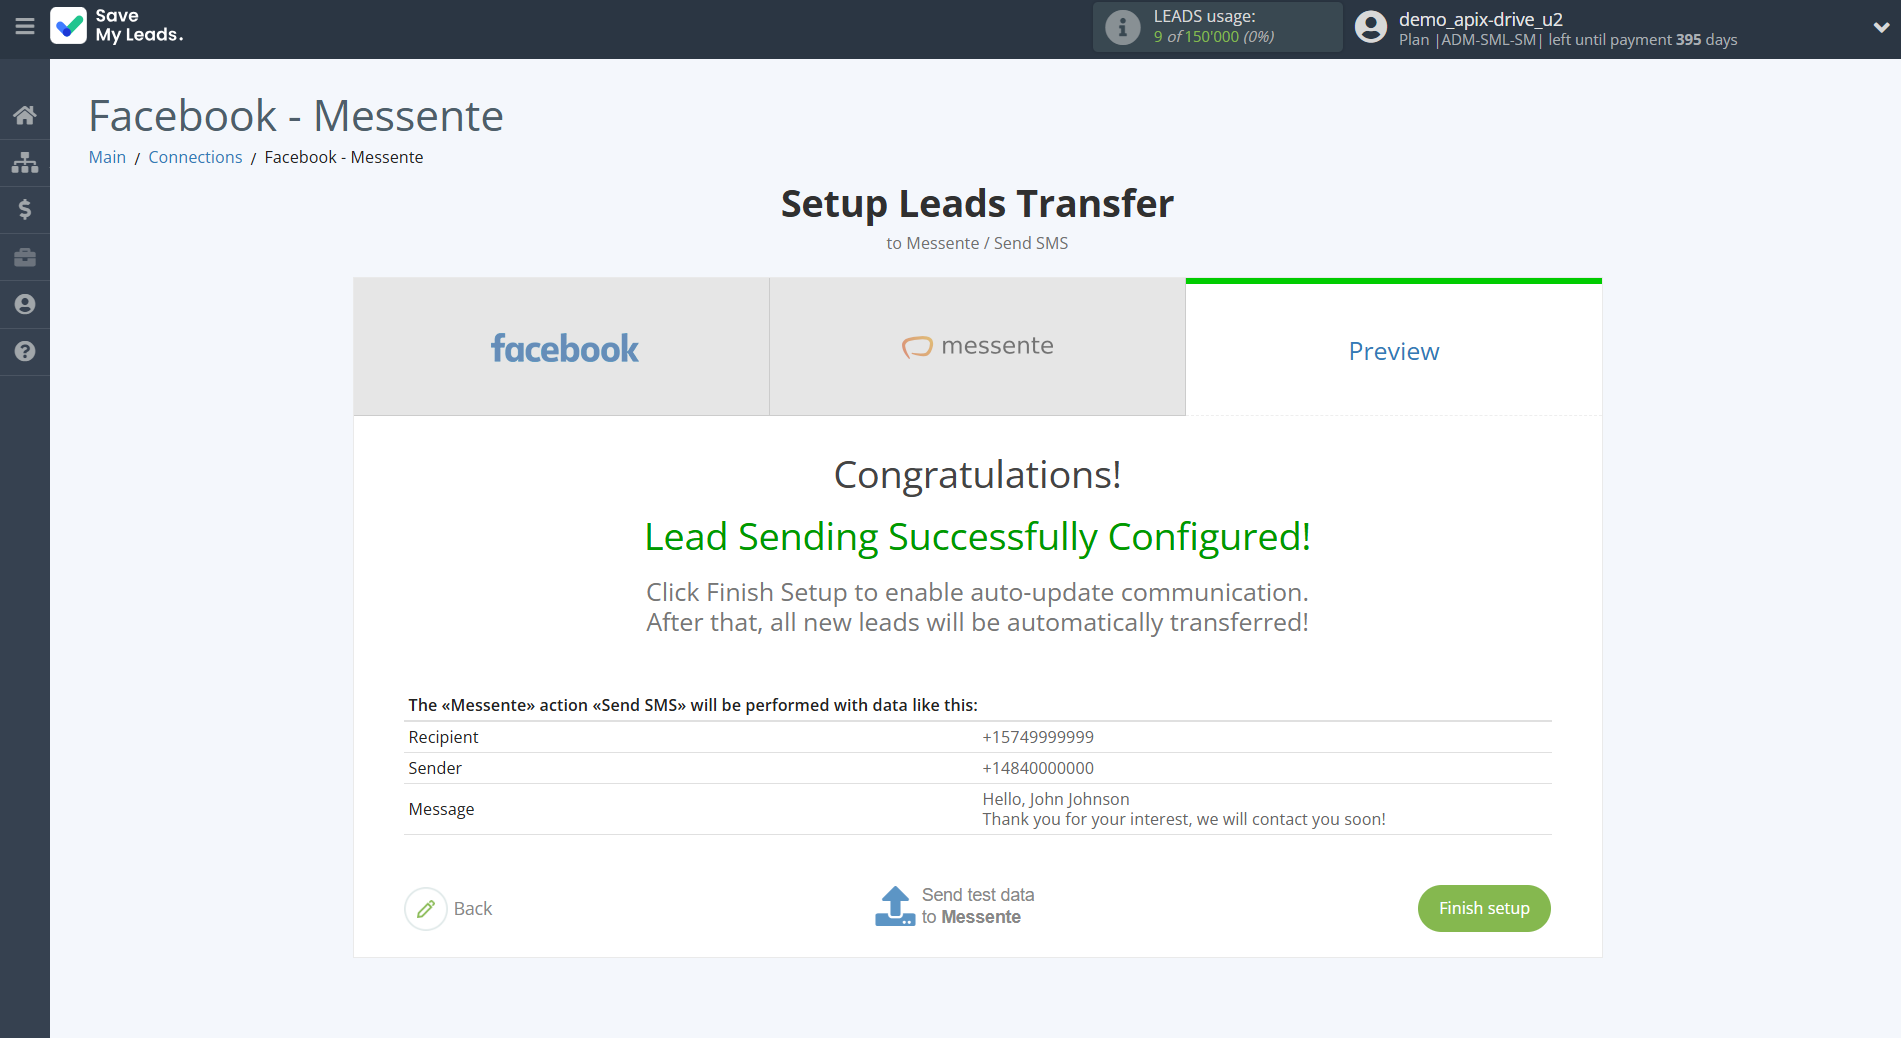Click the SaveMyLeads logo
Viewport: 1901px width, 1038px height.
(117, 26)
